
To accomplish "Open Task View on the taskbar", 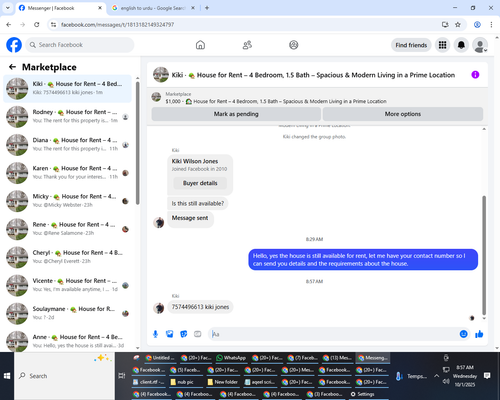I will click(122, 376).
